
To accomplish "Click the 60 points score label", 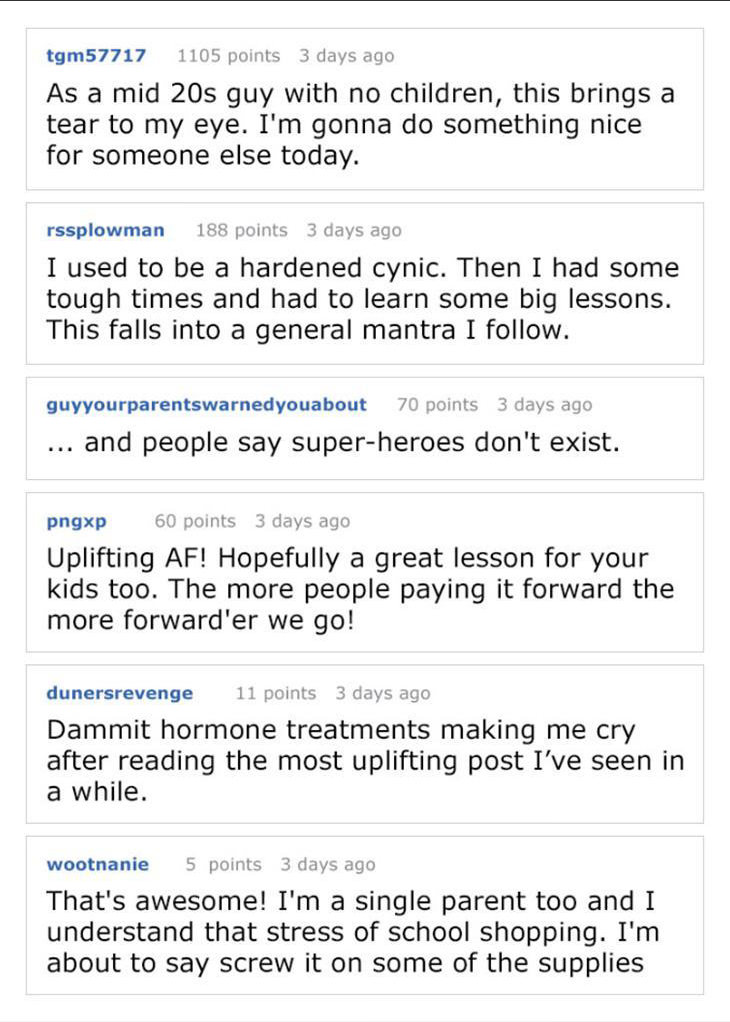I will tap(195, 521).
